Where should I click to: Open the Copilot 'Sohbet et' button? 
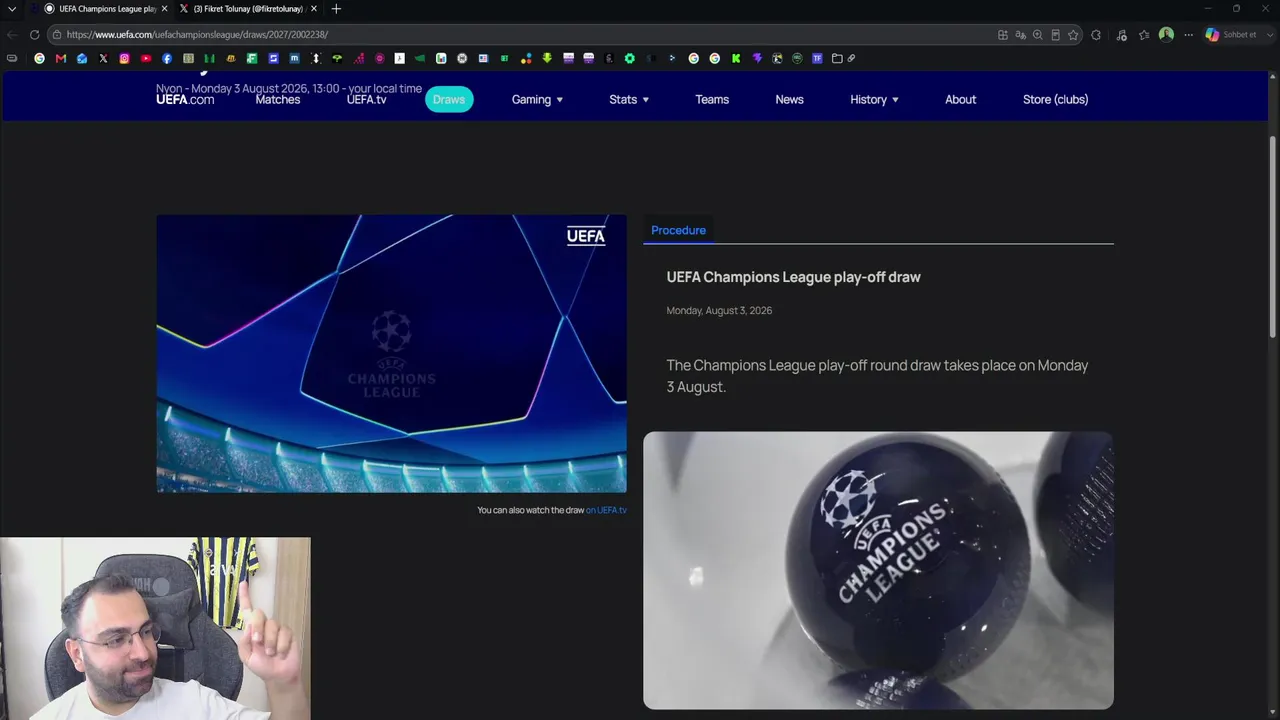(x=1231, y=34)
